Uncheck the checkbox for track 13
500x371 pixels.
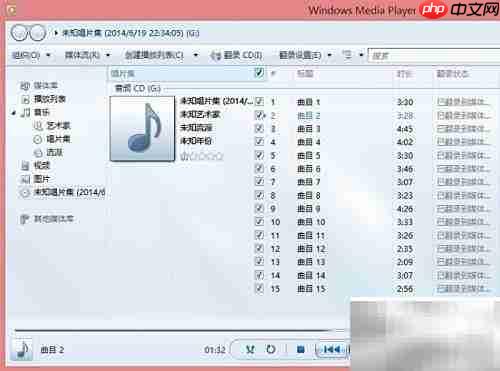point(259,262)
